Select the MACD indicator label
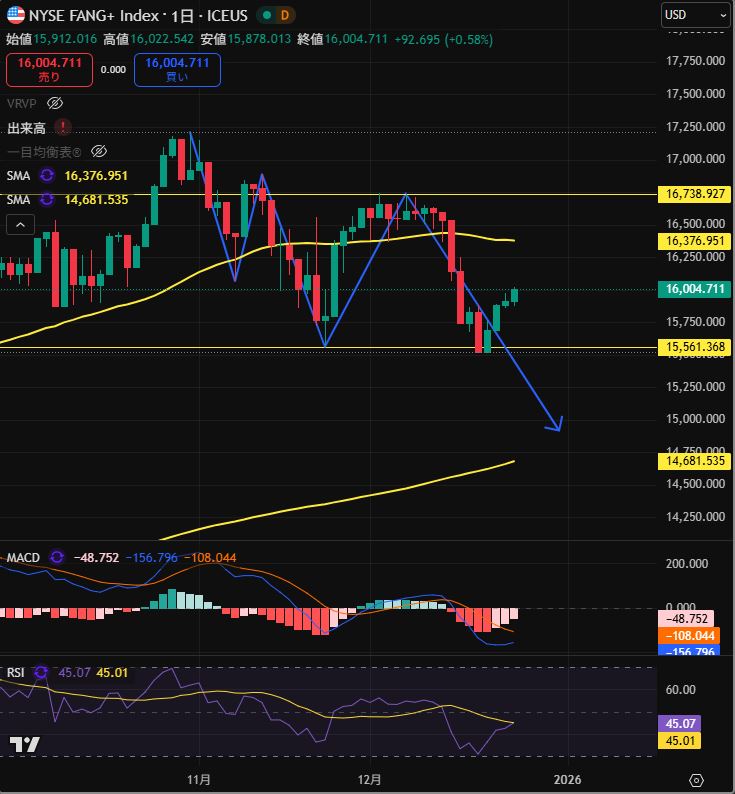The image size is (735, 794). point(22,556)
